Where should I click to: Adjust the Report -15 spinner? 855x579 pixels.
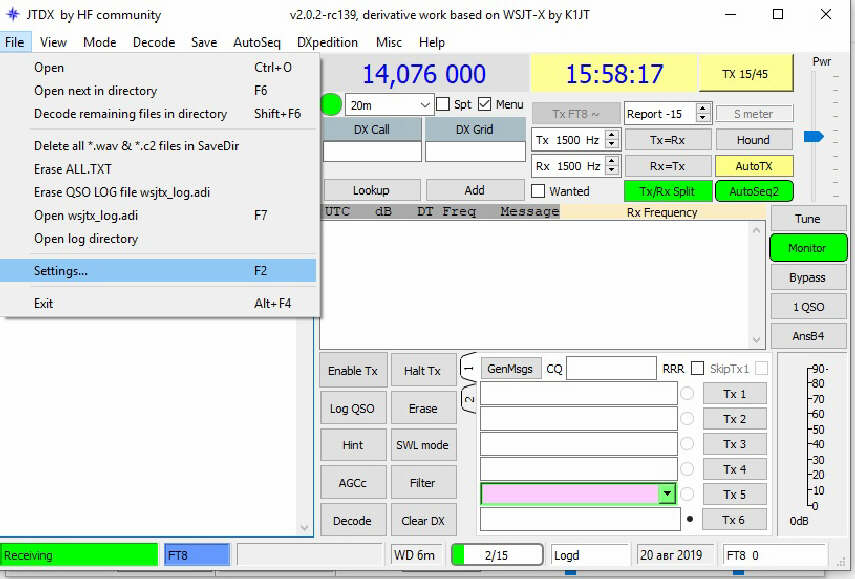(x=703, y=113)
